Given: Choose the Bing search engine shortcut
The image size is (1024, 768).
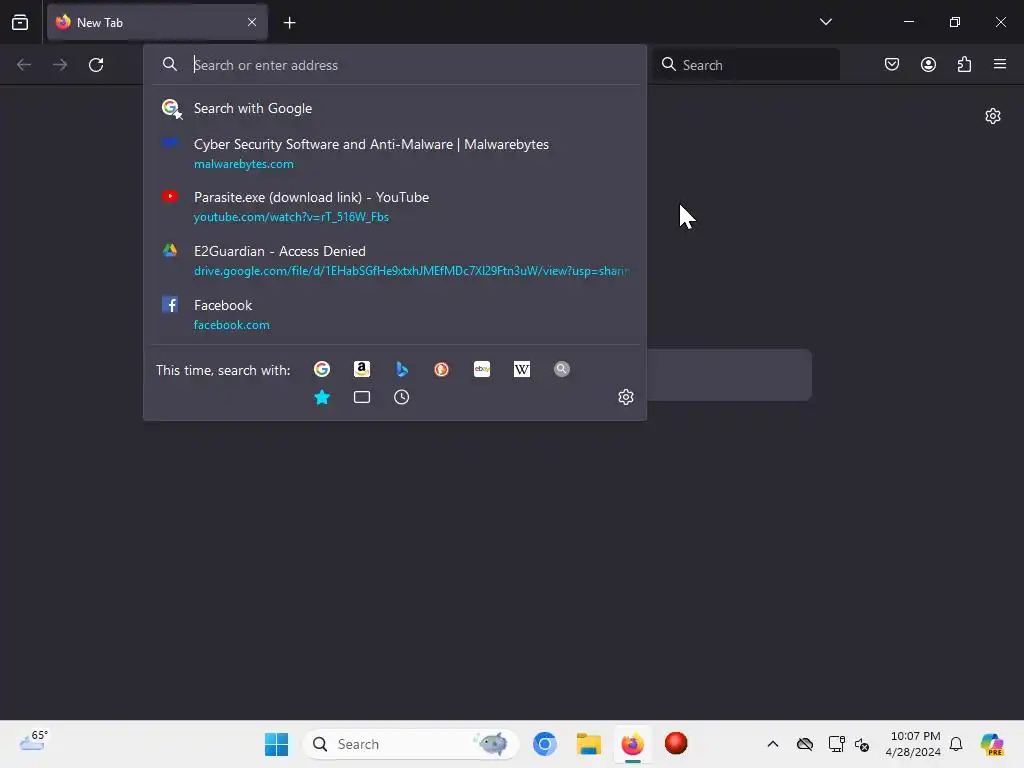Looking at the screenshot, I should coord(402,370).
